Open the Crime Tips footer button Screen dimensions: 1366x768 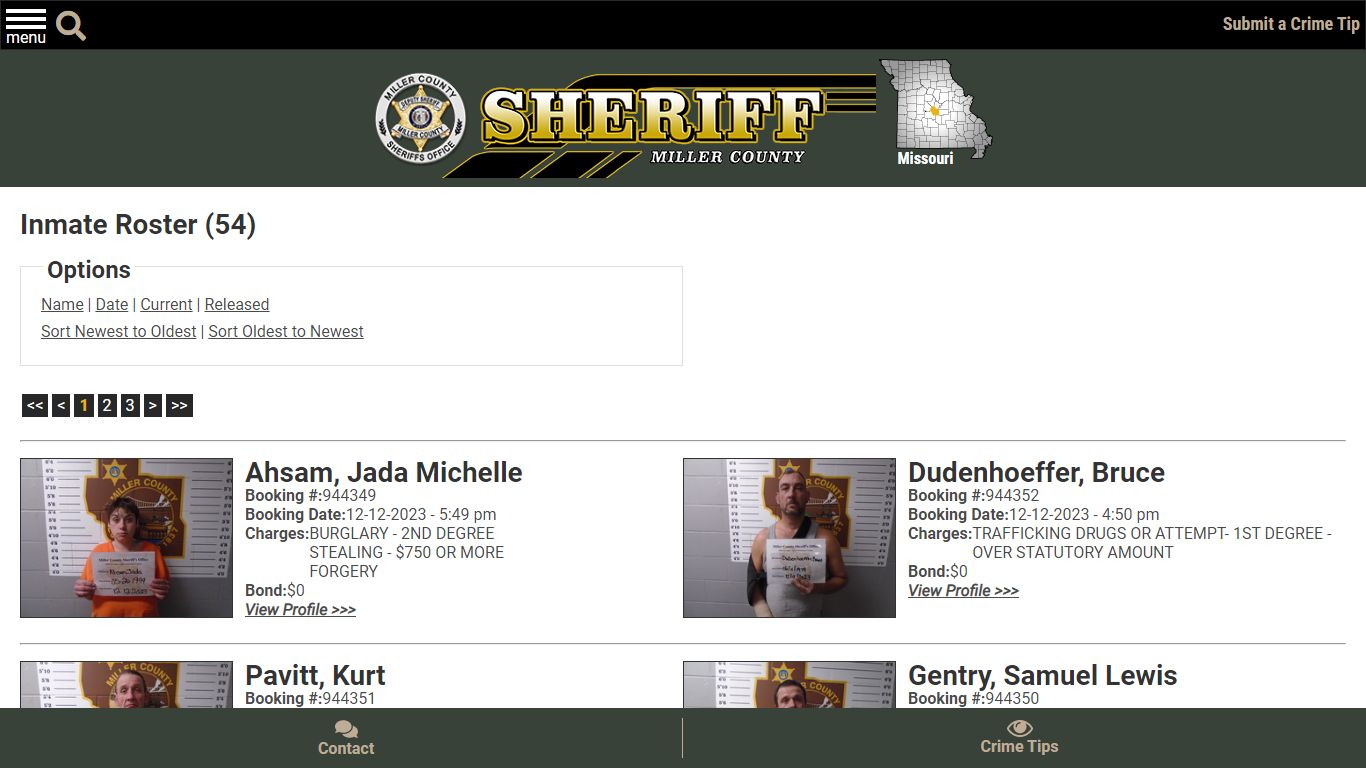click(1019, 738)
